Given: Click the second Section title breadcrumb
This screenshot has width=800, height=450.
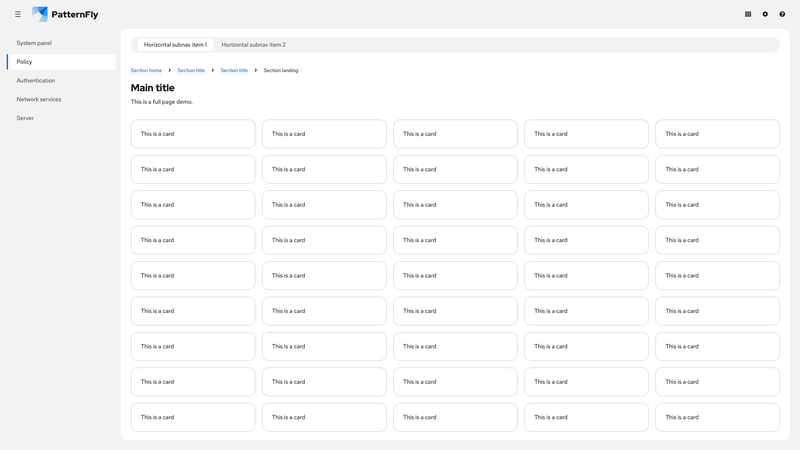Looking at the screenshot, I should tap(234, 70).
